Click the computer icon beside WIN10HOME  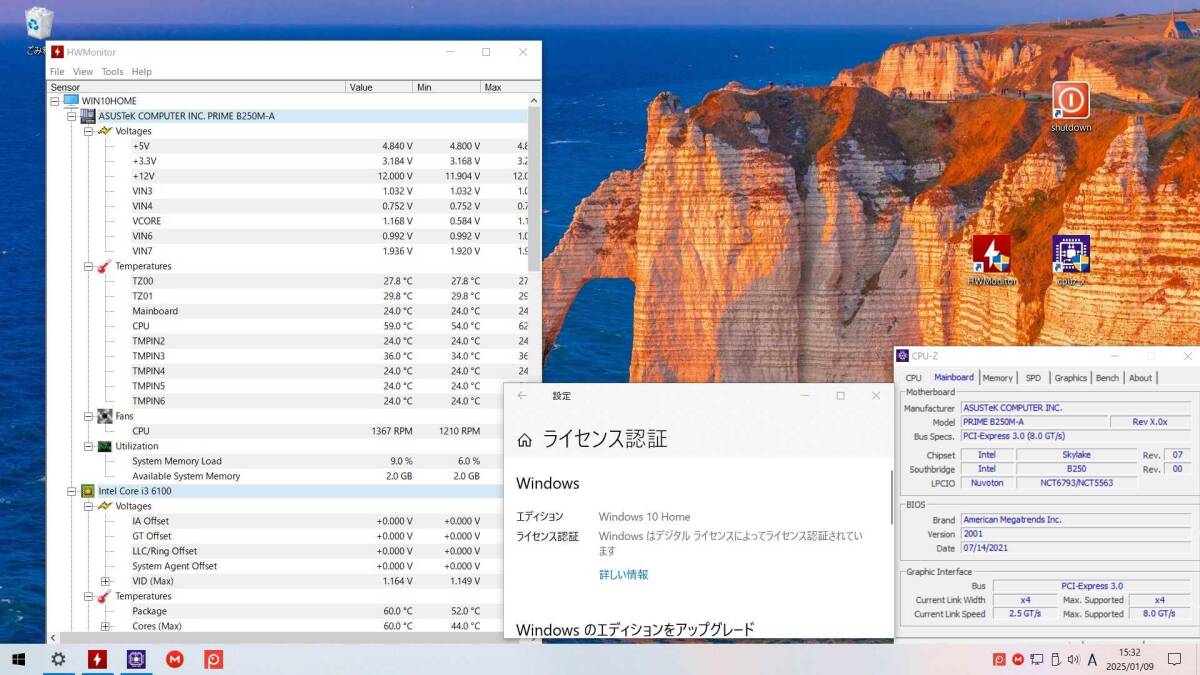[x=71, y=101]
